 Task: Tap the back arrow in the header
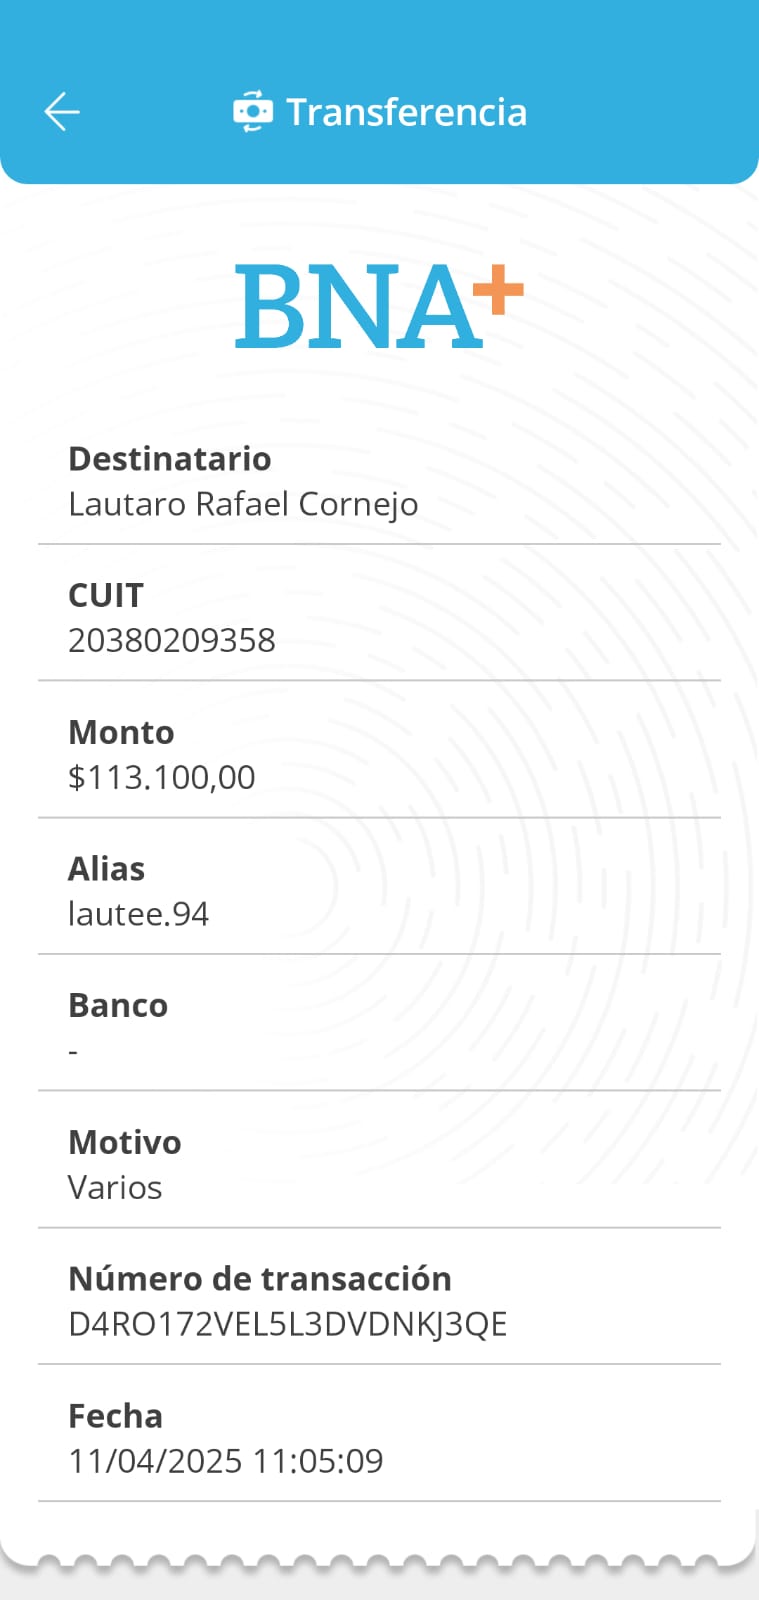pyautogui.click(x=62, y=112)
